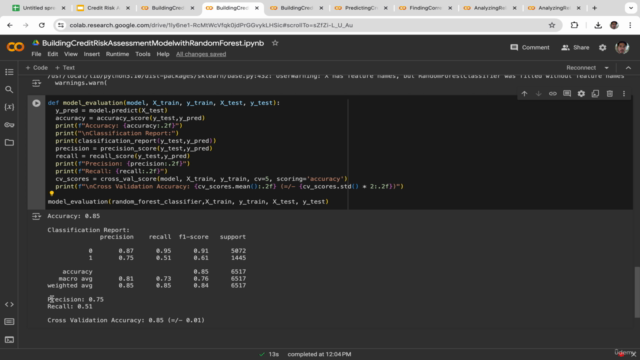
Task: Open a new browser tab
Action: (x=595, y=8)
